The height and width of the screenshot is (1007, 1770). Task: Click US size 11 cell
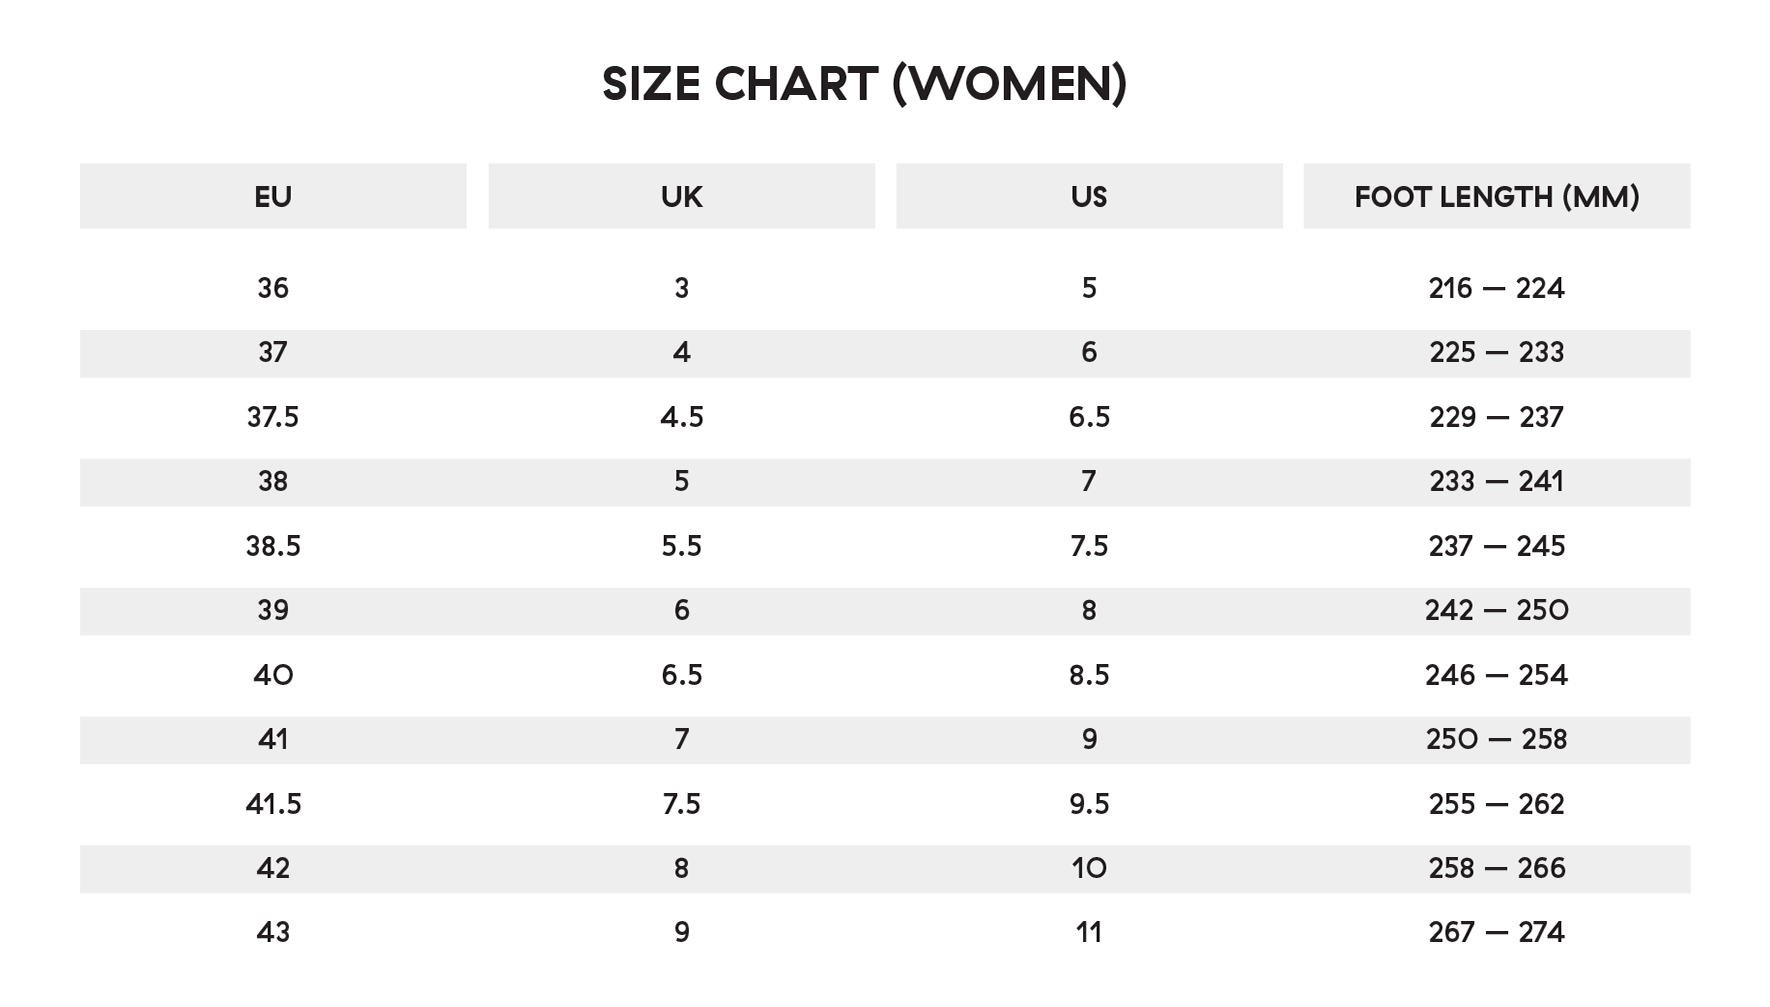coord(1089,933)
